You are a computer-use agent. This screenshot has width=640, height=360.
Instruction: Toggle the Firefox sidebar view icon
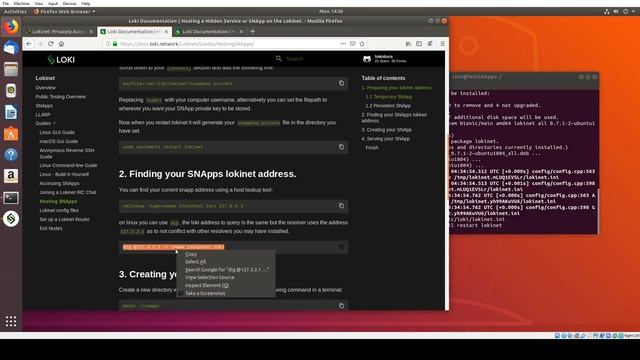pos(419,44)
